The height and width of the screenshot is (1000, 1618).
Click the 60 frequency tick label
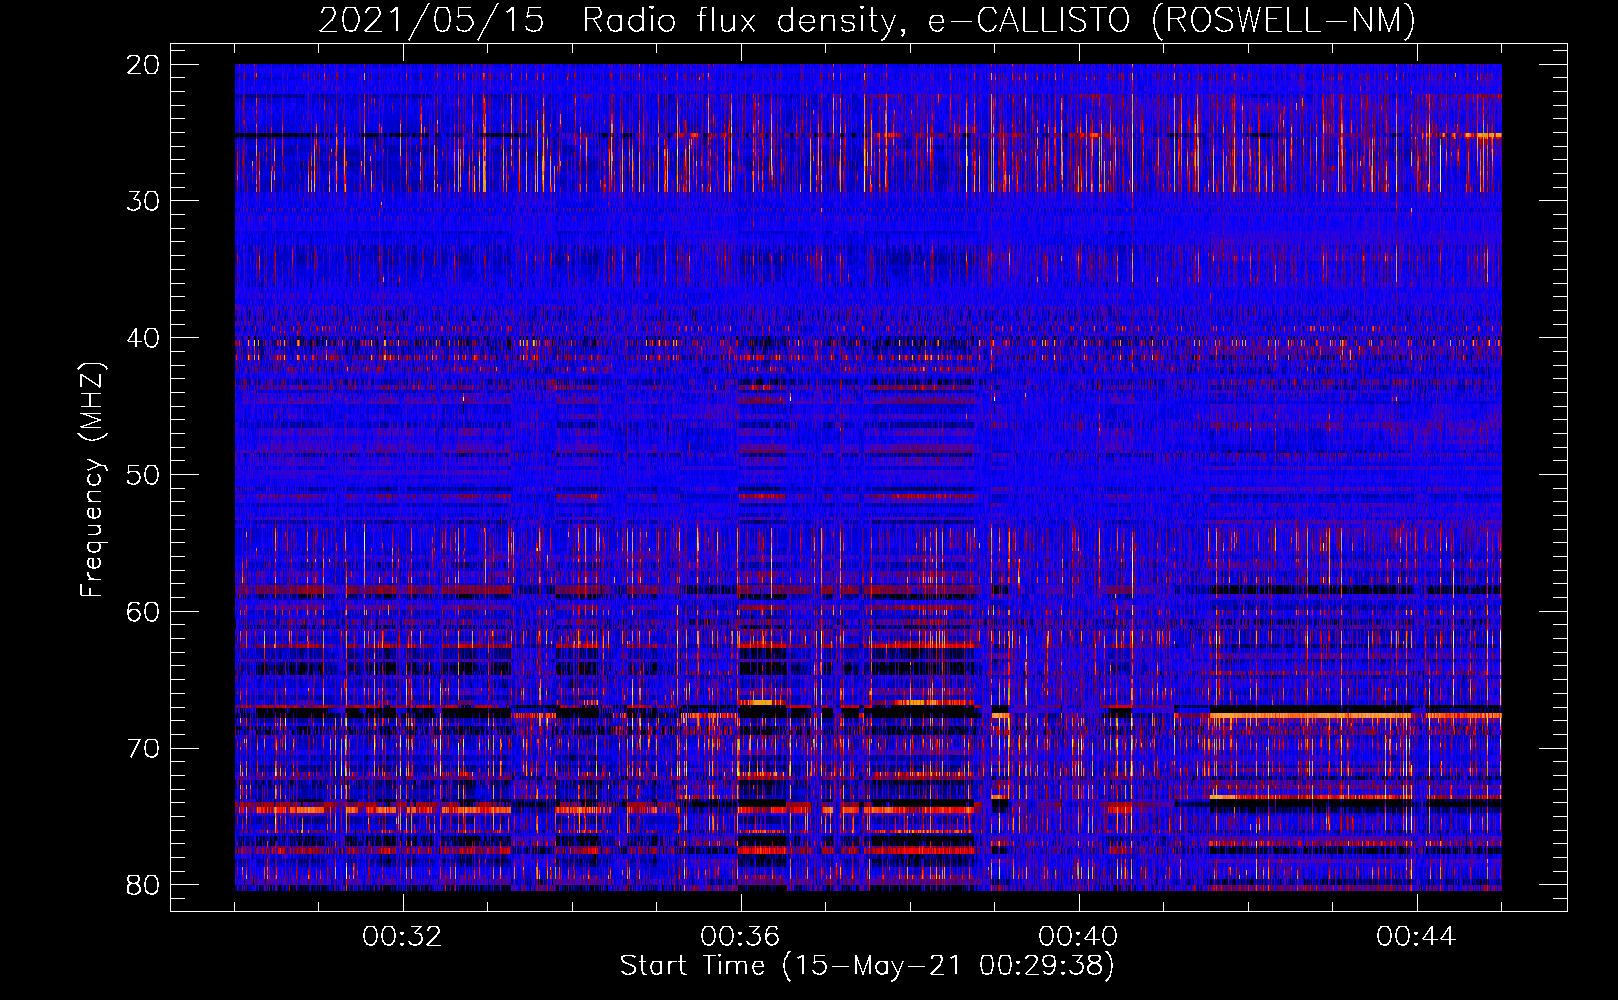143,612
